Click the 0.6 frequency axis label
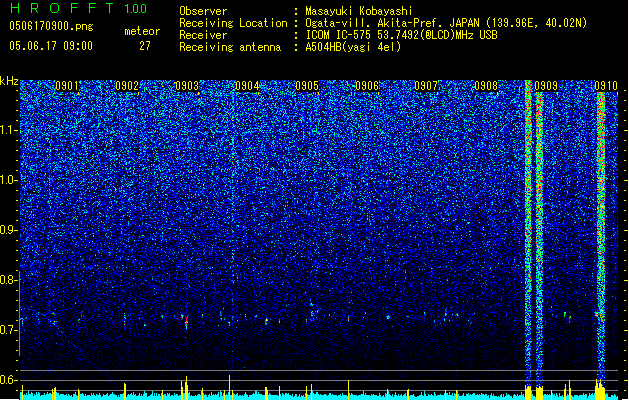The image size is (629, 400). (8, 380)
